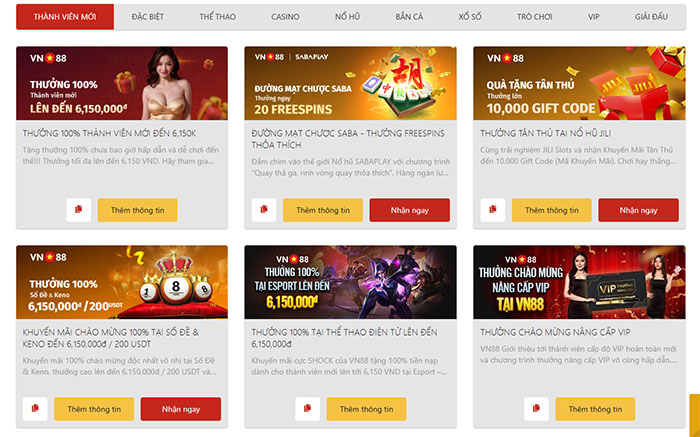This screenshot has width=700, height=437.
Task: Open the 6,150,000đ new member bonus banner
Action: (122, 83)
